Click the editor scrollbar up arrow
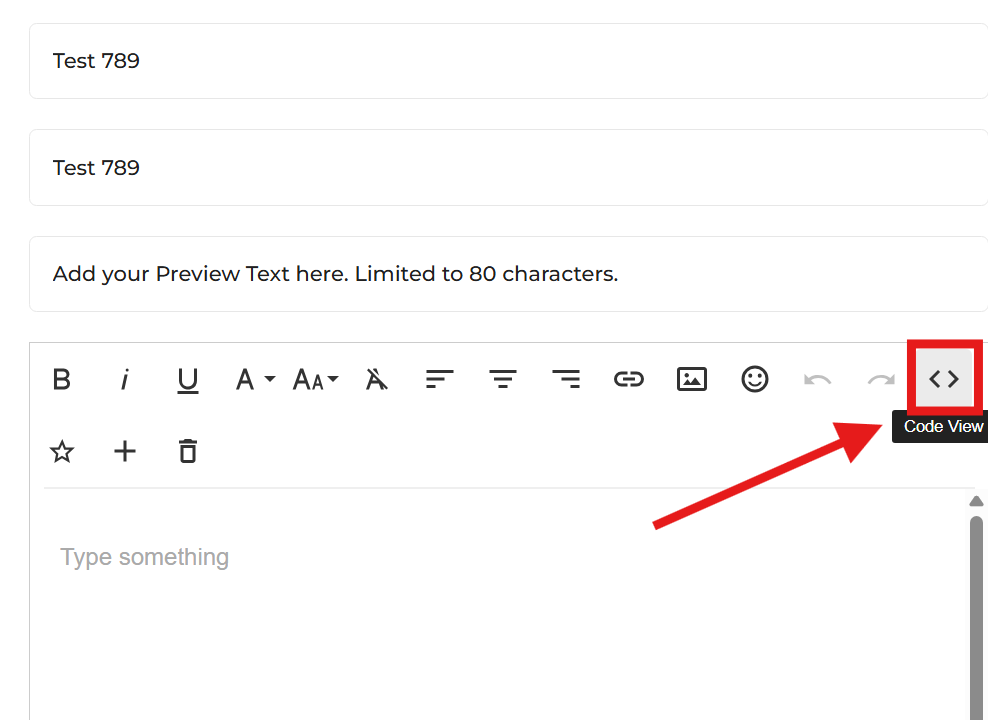Viewport: 988px width, 720px height. [x=976, y=501]
